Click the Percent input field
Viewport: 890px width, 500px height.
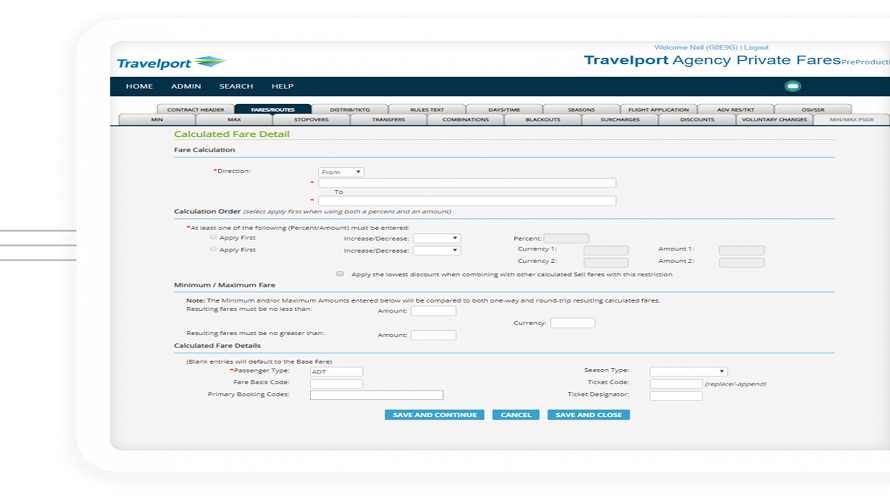pos(566,238)
